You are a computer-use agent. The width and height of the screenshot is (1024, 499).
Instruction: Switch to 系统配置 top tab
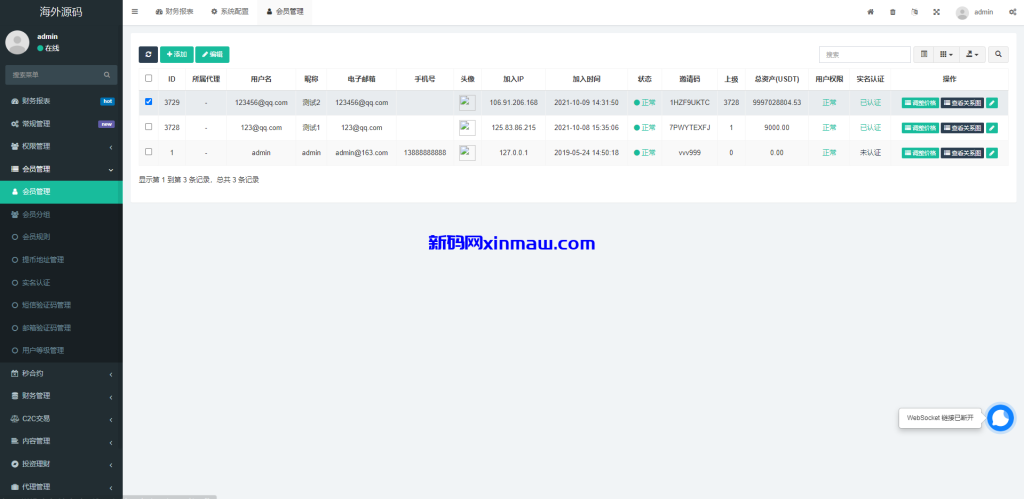pyautogui.click(x=230, y=12)
